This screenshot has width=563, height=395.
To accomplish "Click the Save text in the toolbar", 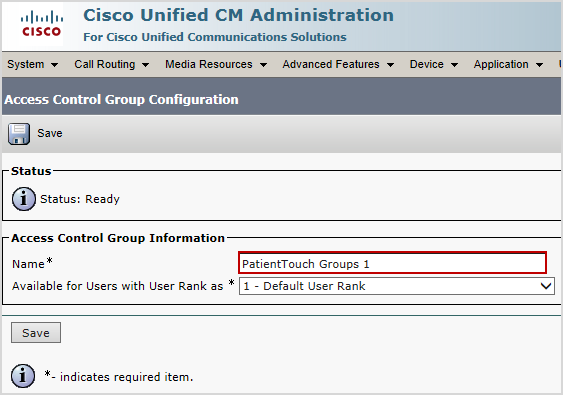I will (x=50, y=133).
